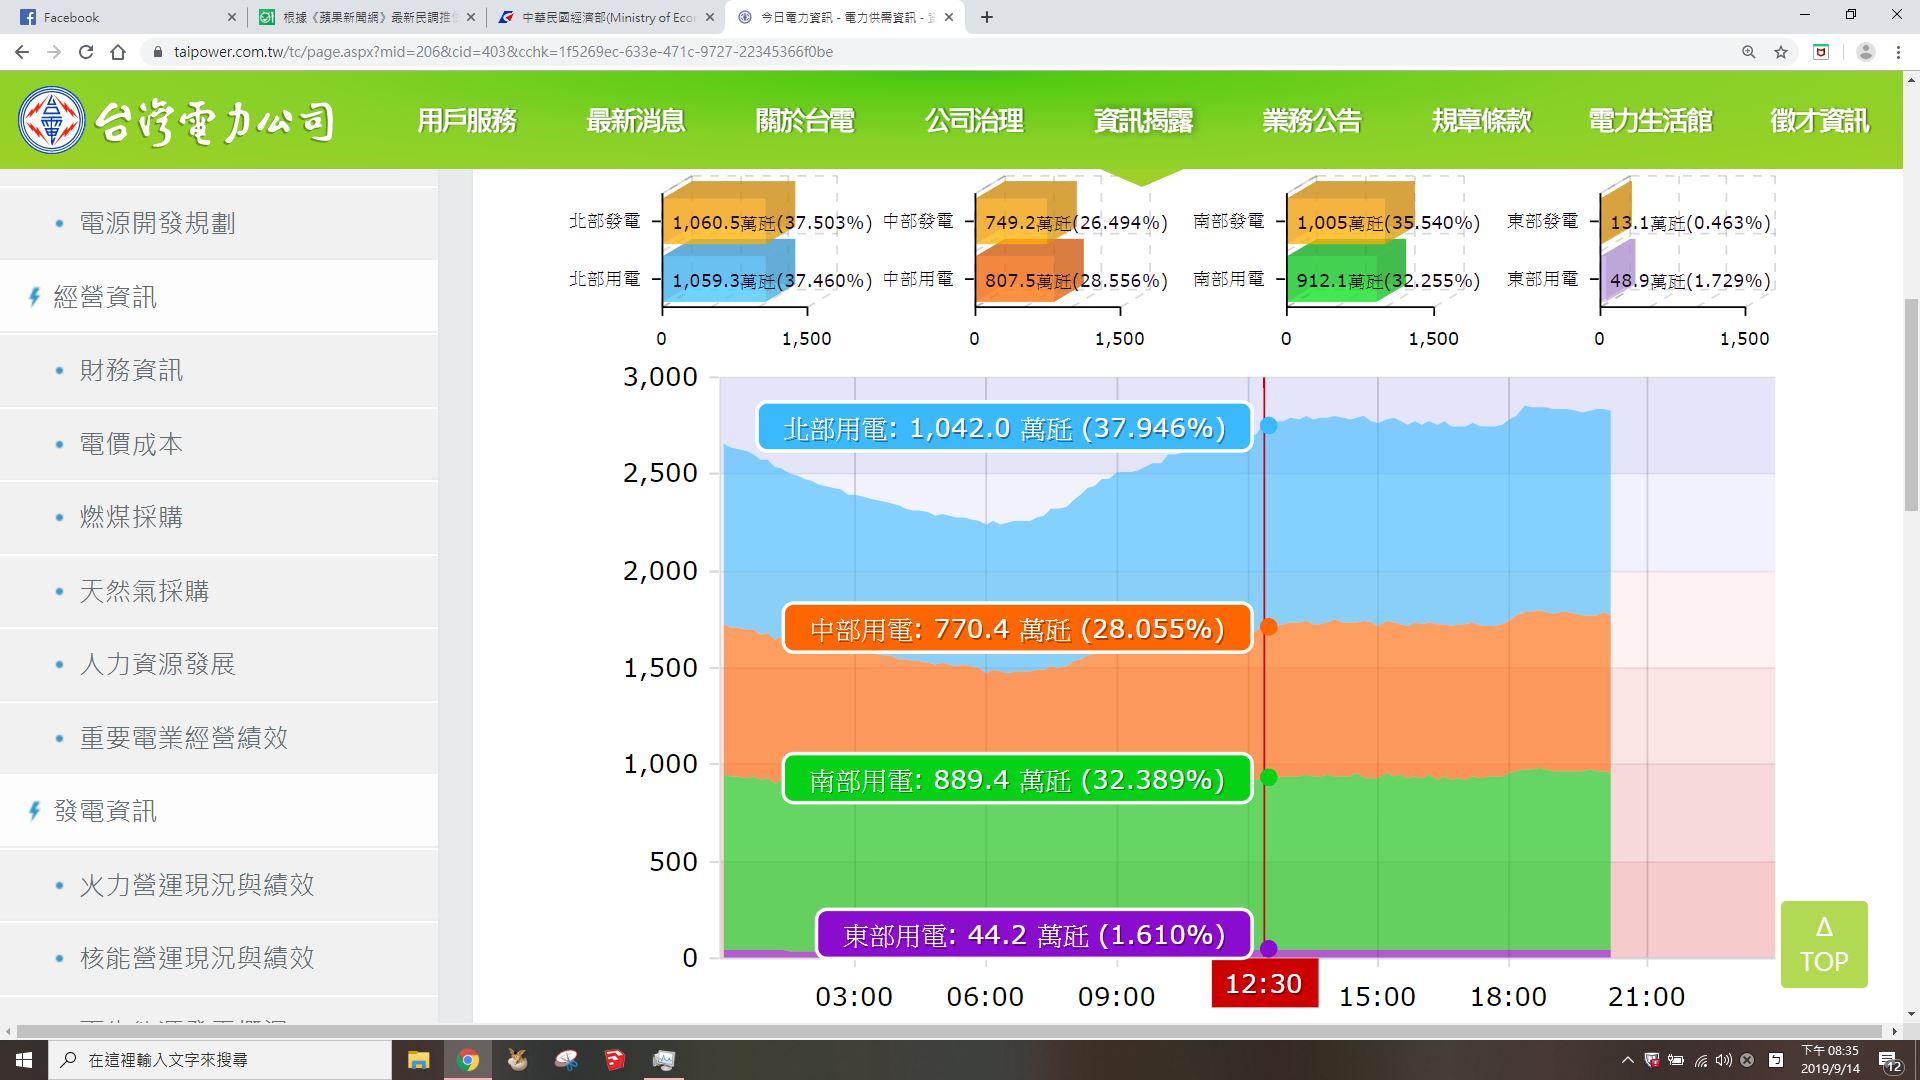Close the Facebook tab
Viewport: 1920px width, 1080px height.
231,17
